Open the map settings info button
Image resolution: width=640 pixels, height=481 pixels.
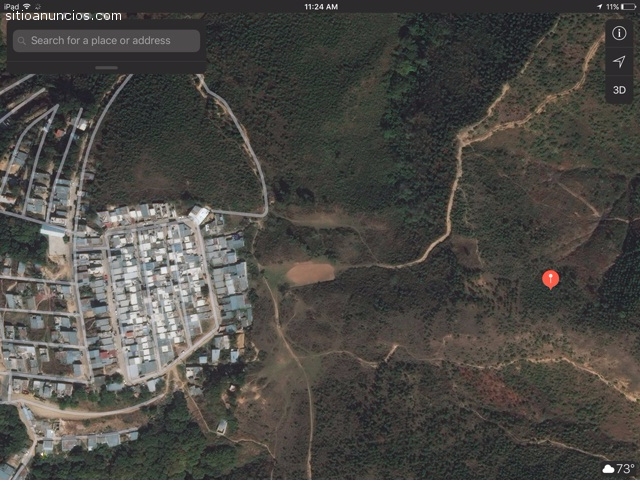click(619, 33)
